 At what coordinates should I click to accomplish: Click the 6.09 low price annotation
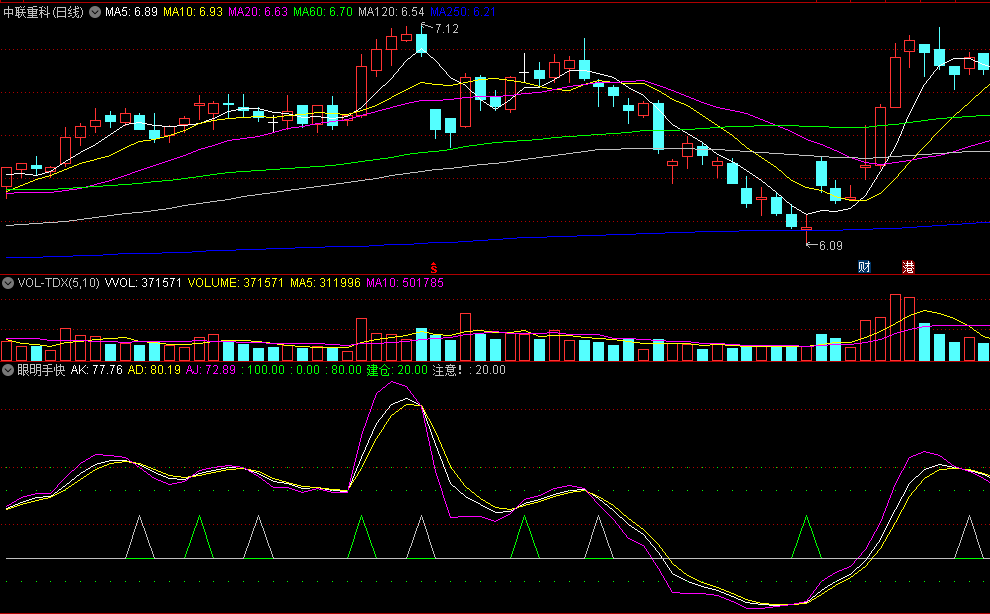click(x=830, y=246)
